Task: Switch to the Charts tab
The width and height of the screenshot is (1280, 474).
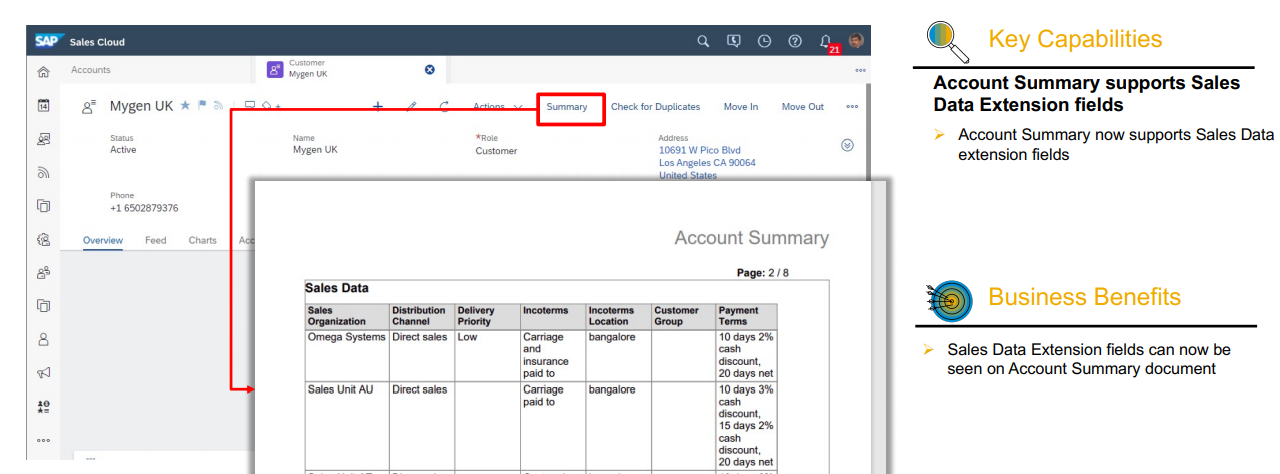Action: point(203,240)
